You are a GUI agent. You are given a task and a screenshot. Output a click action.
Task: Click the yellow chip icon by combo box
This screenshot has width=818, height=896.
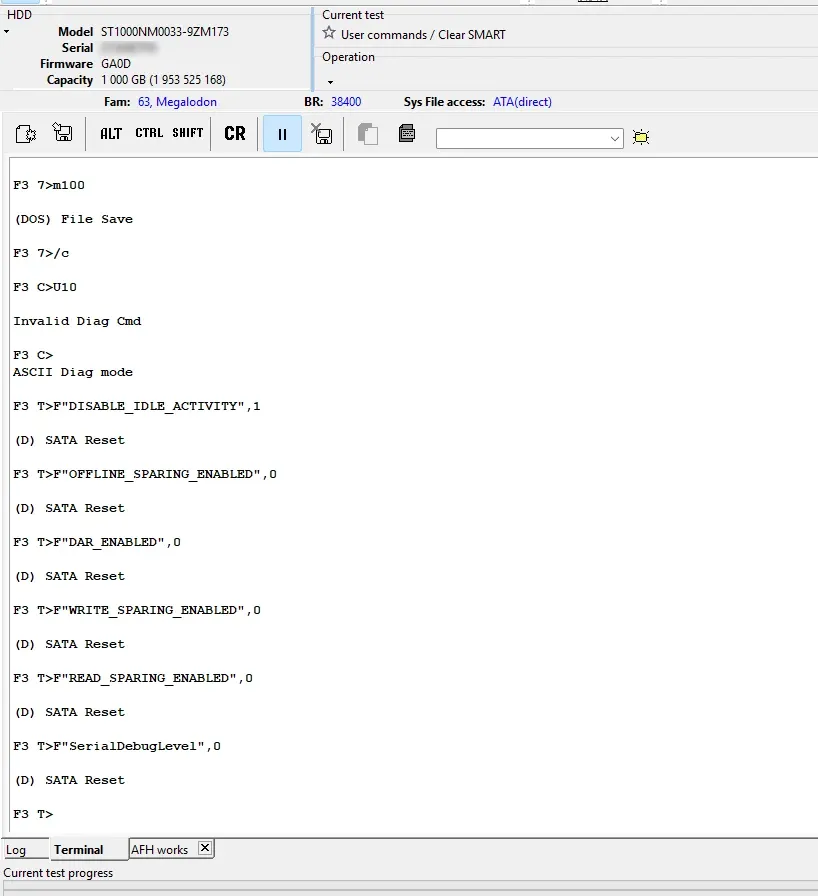click(x=641, y=137)
